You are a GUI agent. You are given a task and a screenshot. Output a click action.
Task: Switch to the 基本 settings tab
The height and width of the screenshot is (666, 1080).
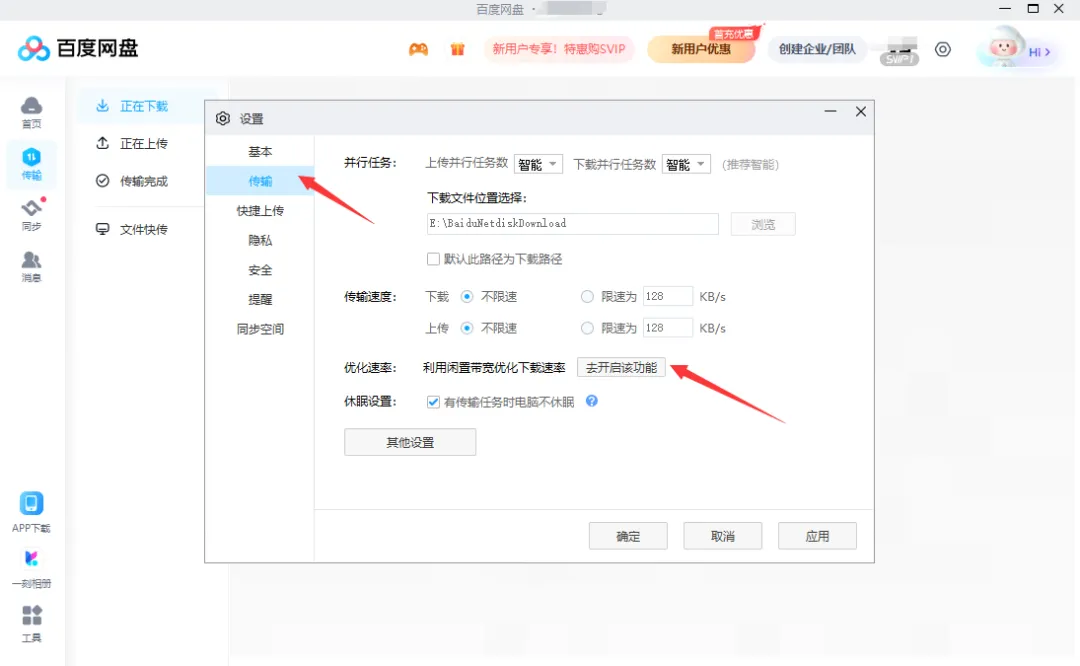(x=260, y=152)
